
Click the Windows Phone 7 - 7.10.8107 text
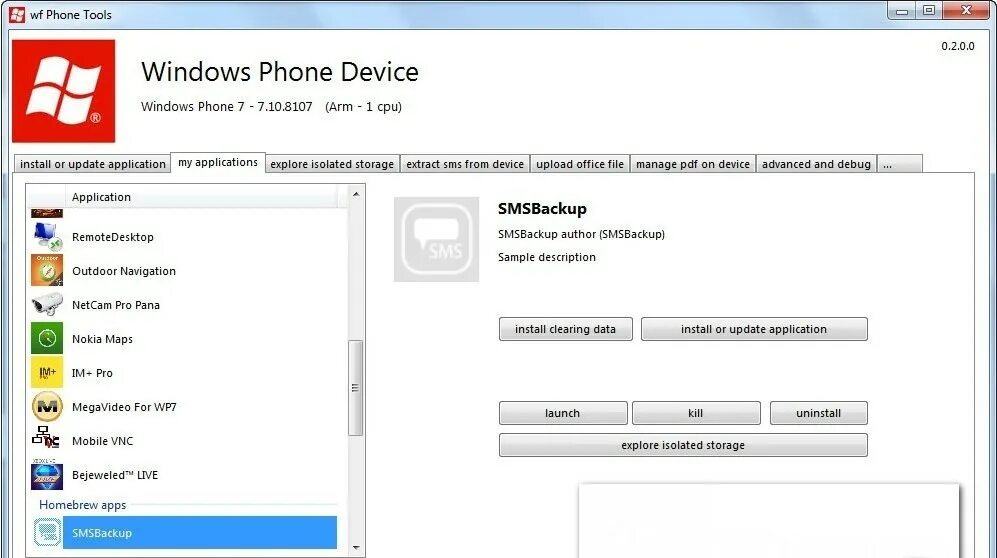point(226,107)
